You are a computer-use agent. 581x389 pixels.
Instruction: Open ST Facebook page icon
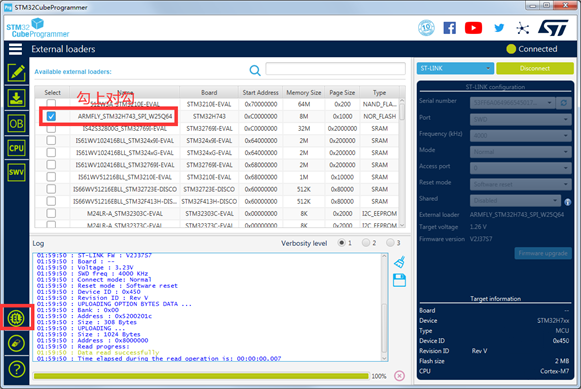tap(449, 28)
